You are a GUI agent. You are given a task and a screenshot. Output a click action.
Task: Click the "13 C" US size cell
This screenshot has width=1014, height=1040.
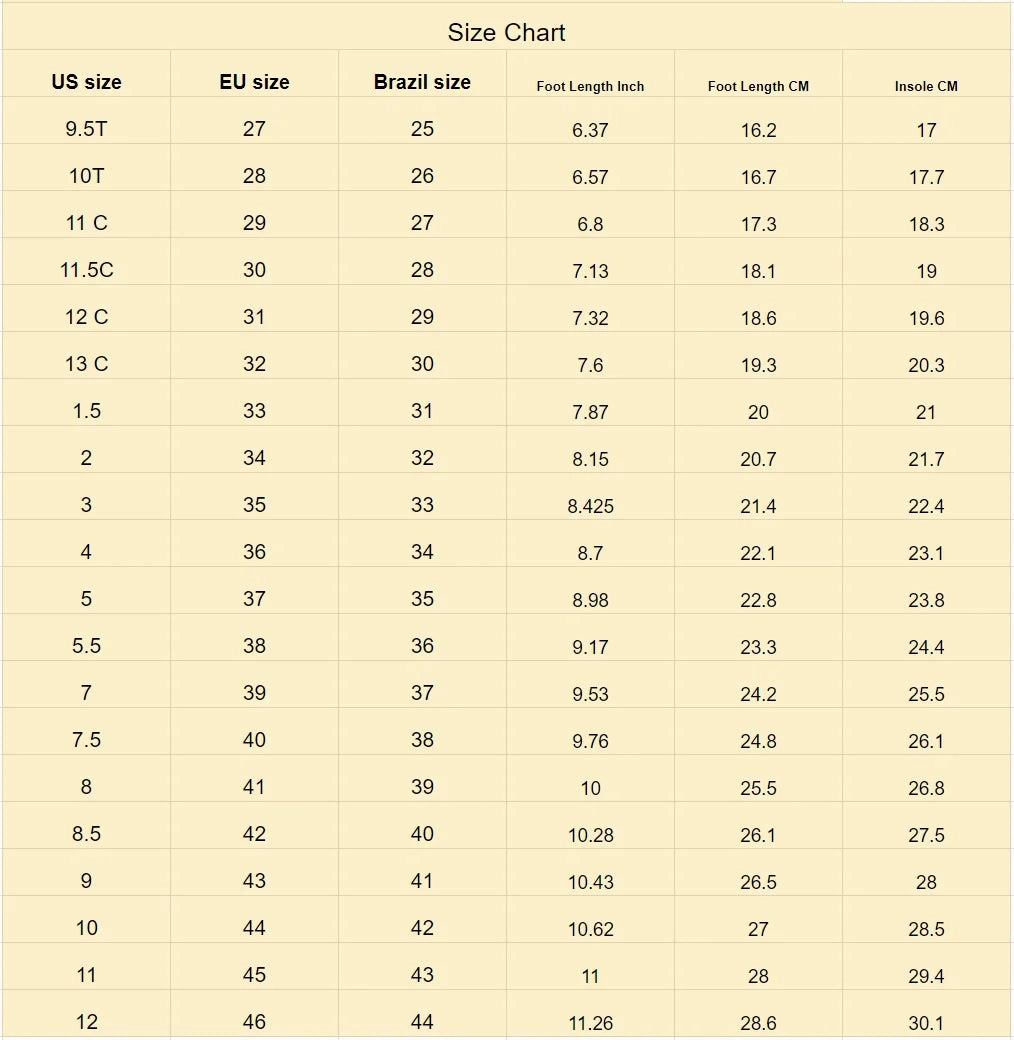point(86,364)
